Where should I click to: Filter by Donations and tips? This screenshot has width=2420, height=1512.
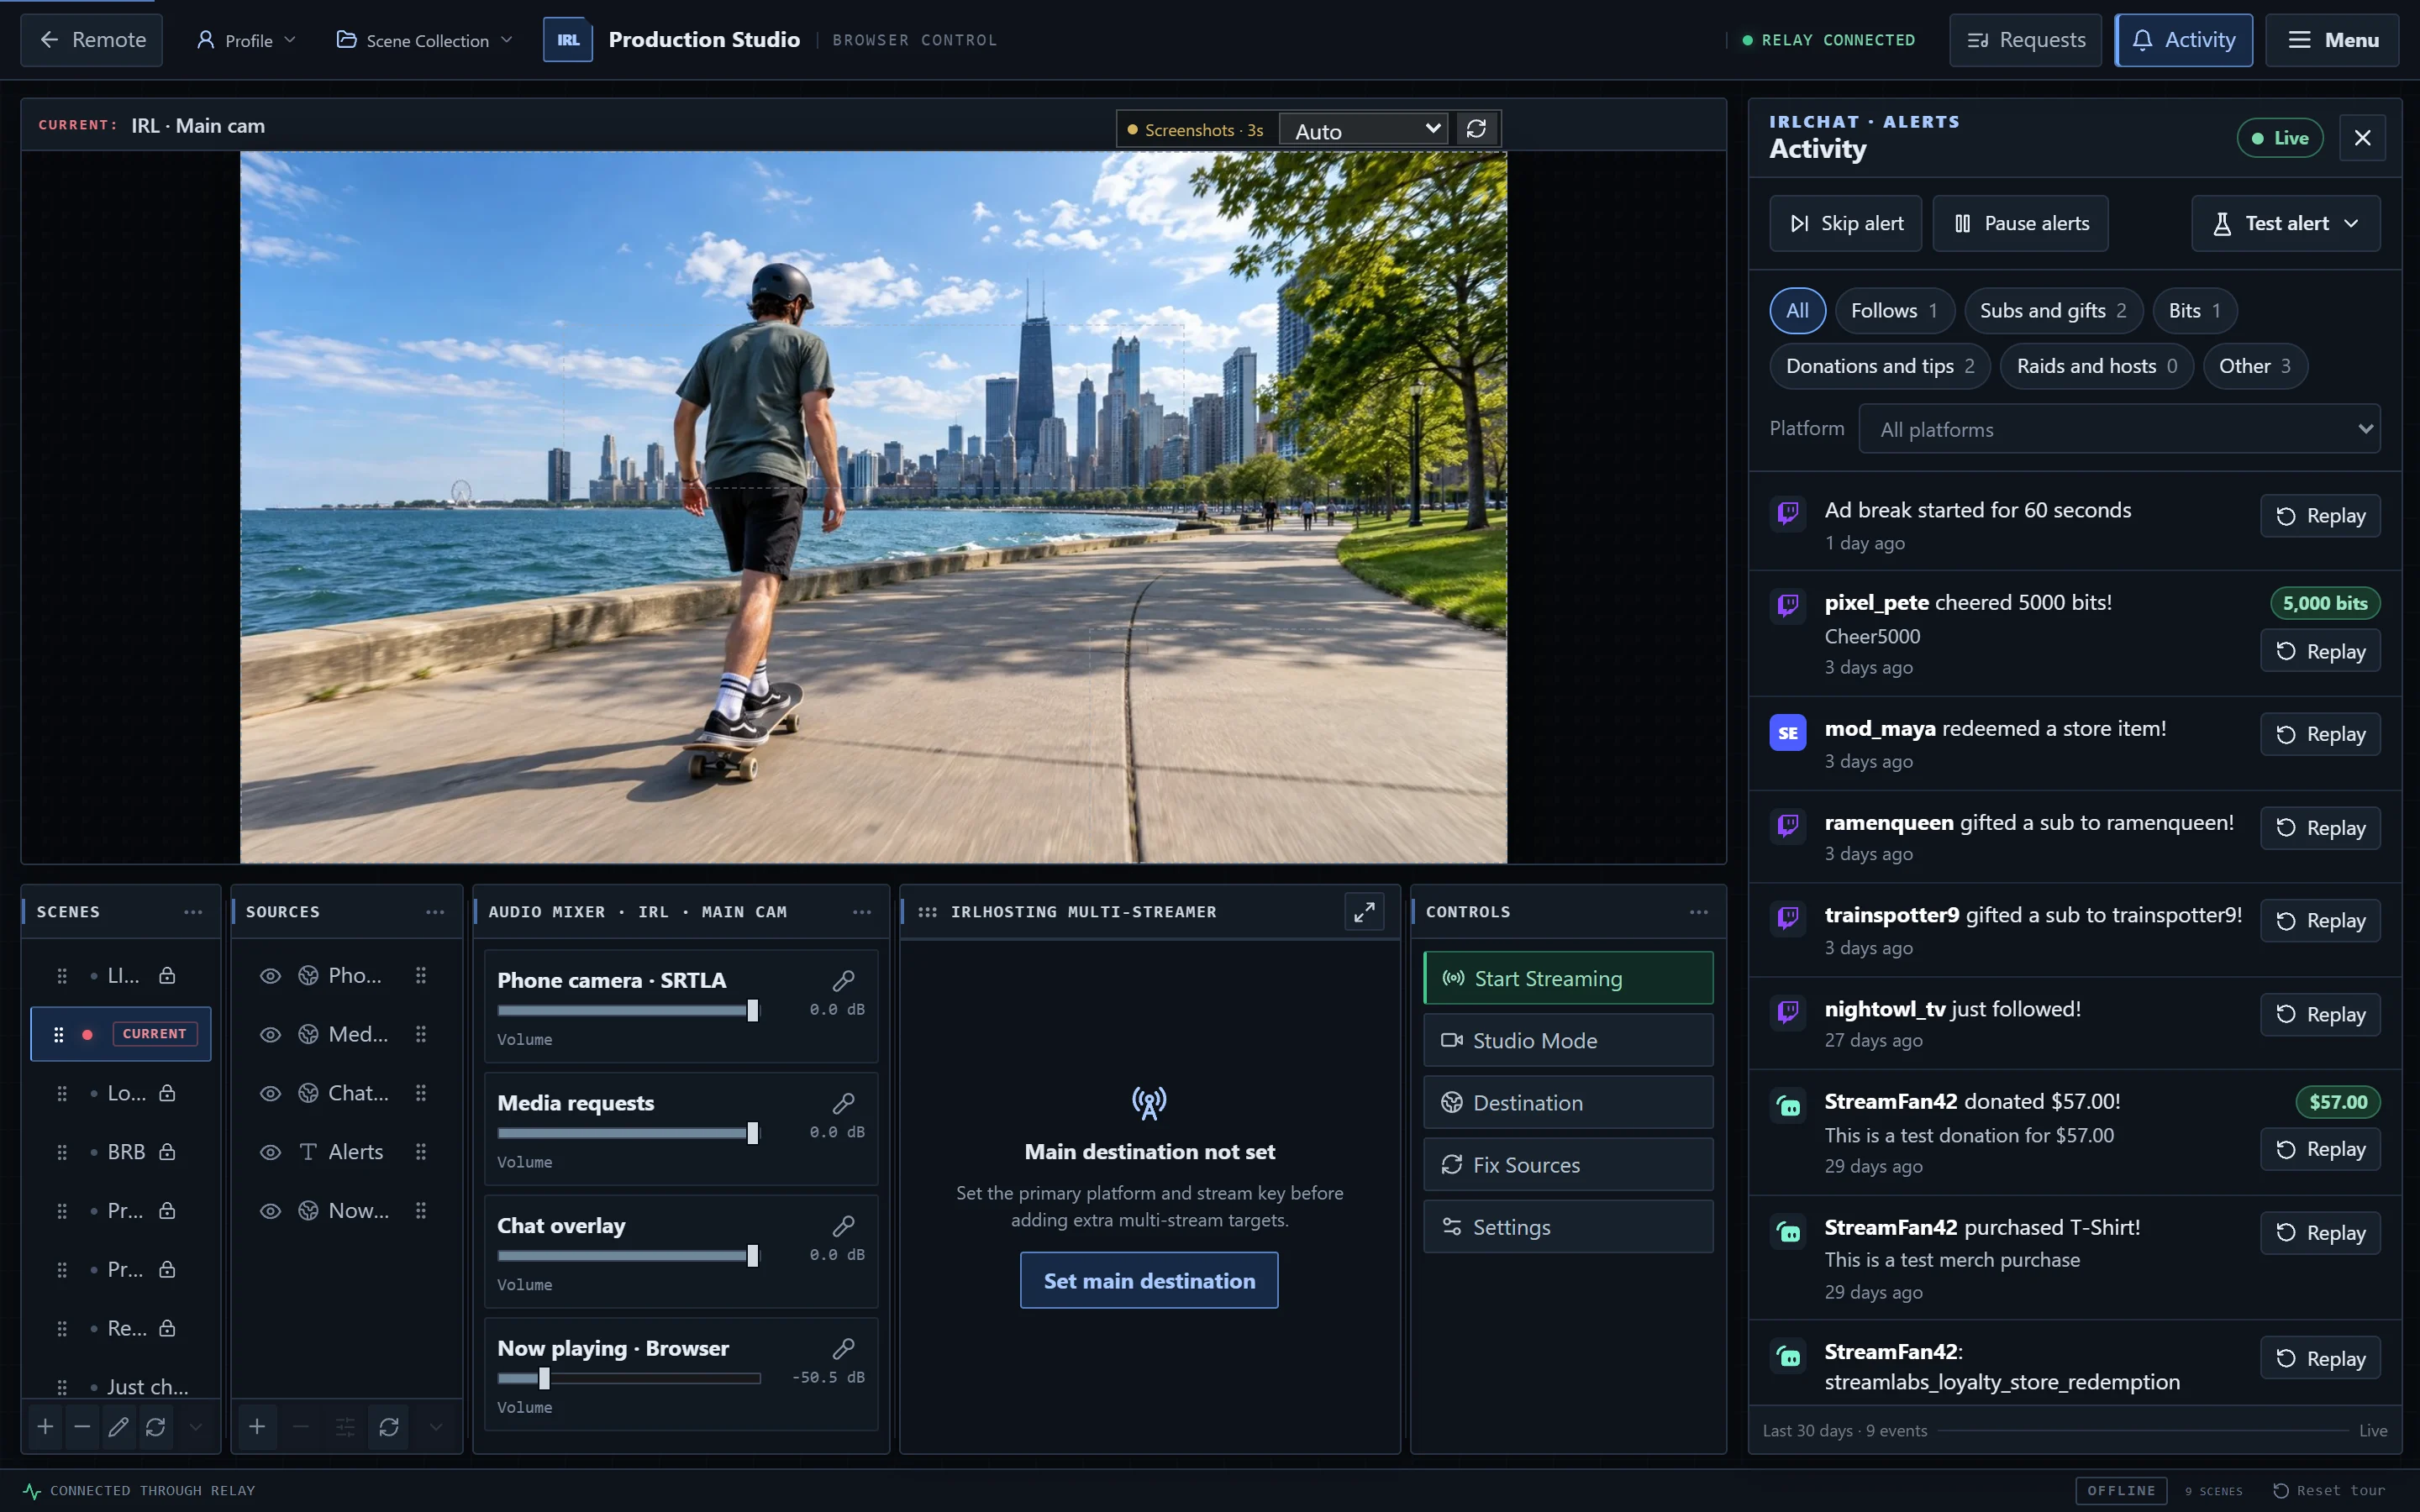tap(1880, 366)
